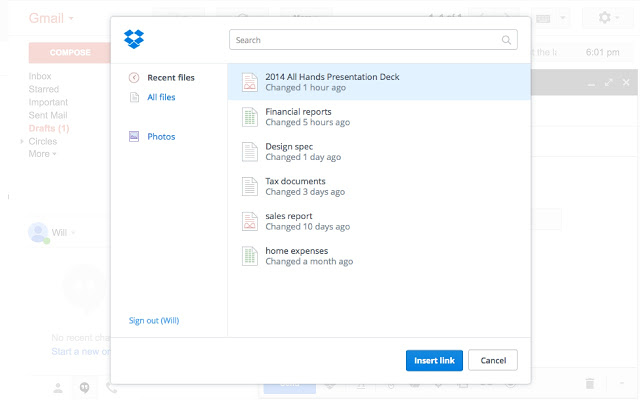The height and width of the screenshot is (400, 640).
Task: Click the Sign out (Will) link
Action: [154, 321]
